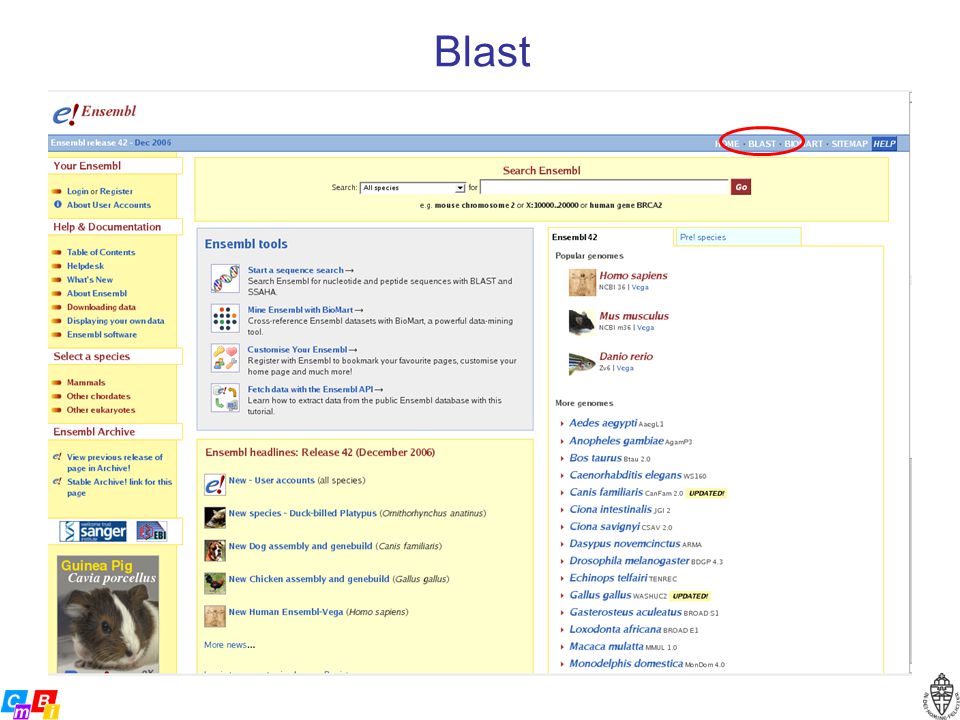Open Ensembl software link

pyautogui.click(x=102, y=335)
